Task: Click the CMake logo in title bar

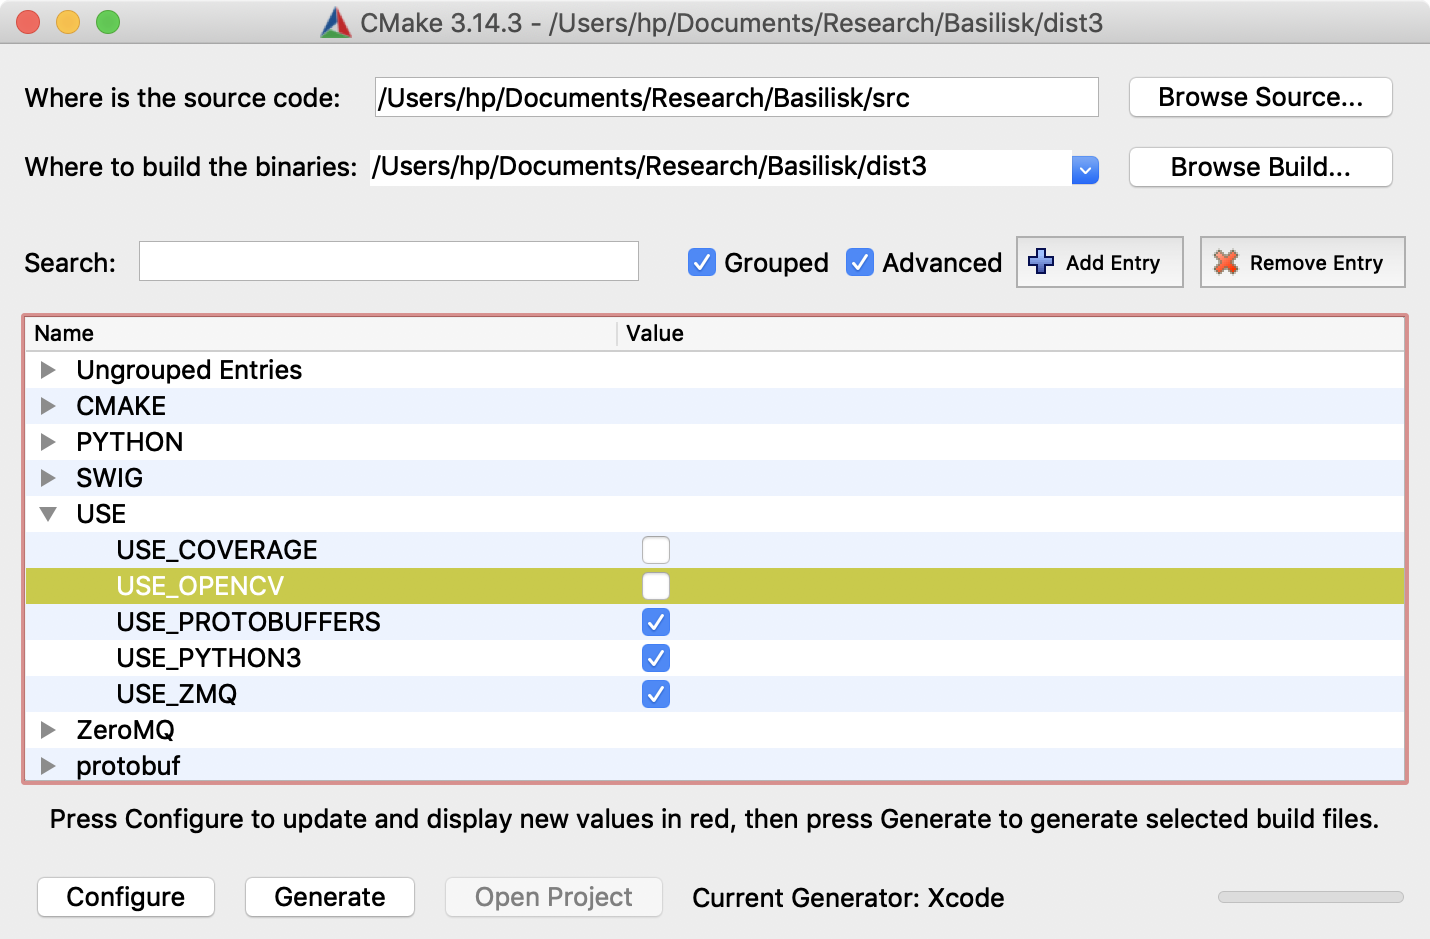Action: coord(335,23)
